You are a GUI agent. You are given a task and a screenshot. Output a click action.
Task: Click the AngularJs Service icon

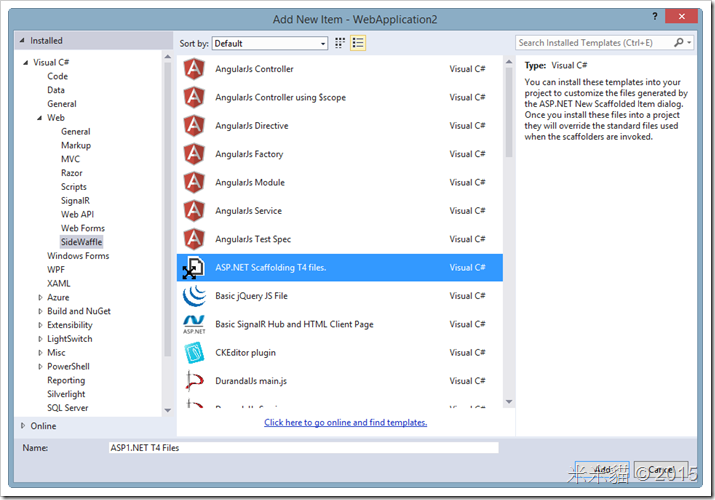coord(194,211)
